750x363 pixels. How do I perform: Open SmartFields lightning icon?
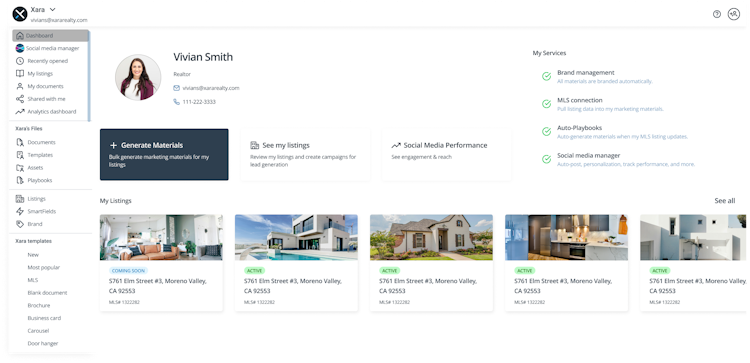(x=20, y=211)
